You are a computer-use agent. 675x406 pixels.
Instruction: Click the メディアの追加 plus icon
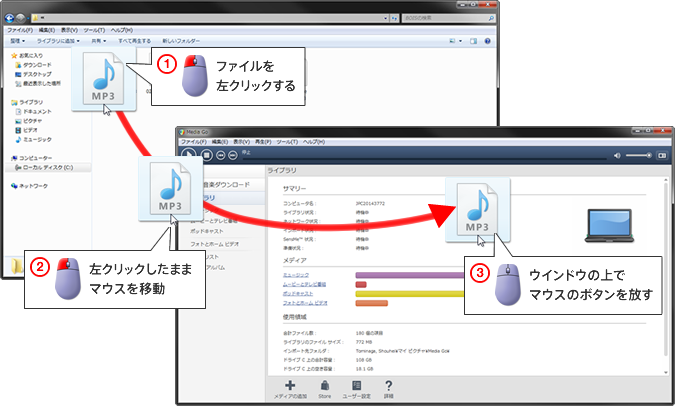(290, 386)
